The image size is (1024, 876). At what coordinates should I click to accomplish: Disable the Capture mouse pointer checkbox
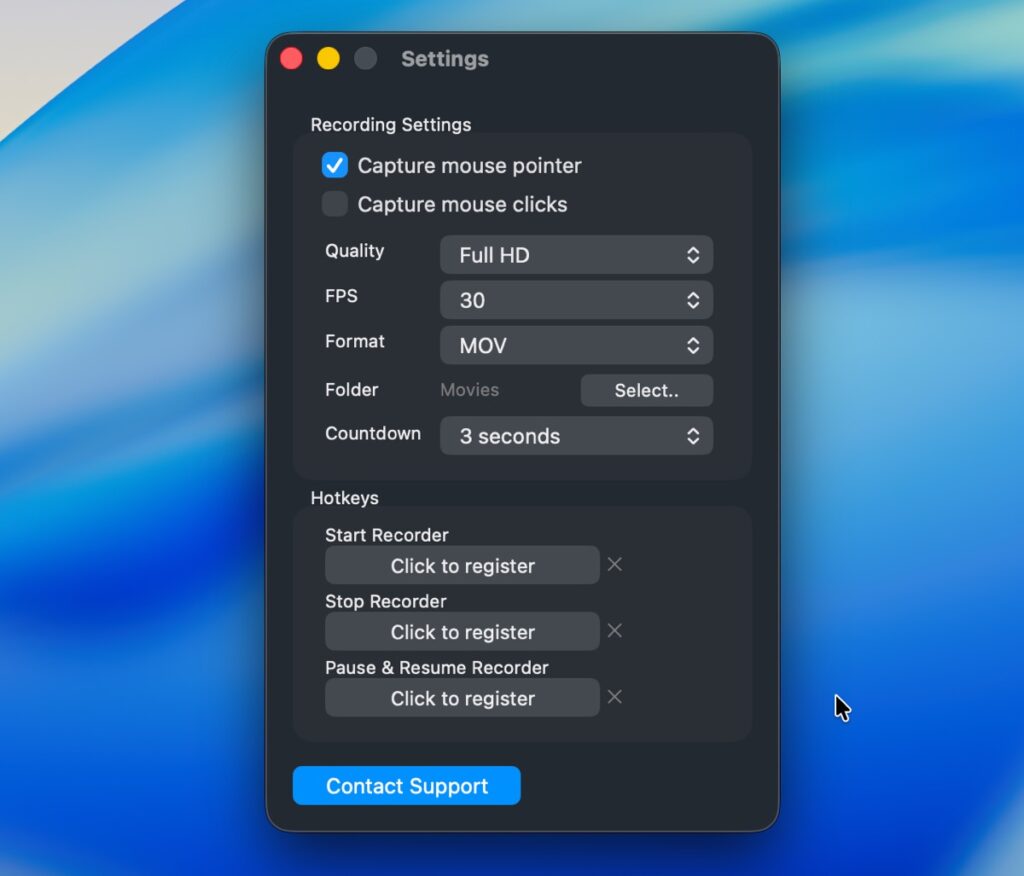coord(335,166)
